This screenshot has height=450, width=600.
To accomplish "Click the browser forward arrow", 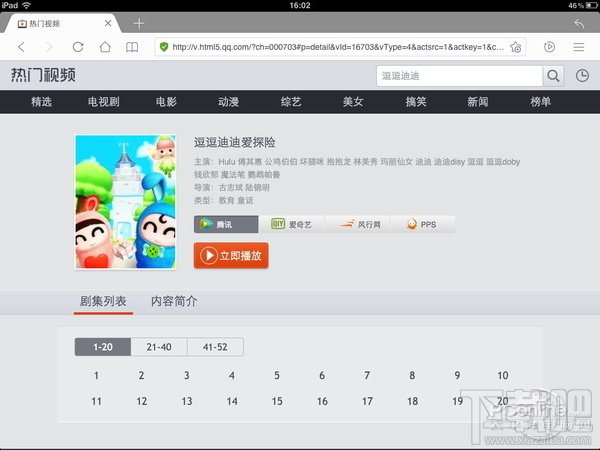I will pyautogui.click(x=49, y=47).
